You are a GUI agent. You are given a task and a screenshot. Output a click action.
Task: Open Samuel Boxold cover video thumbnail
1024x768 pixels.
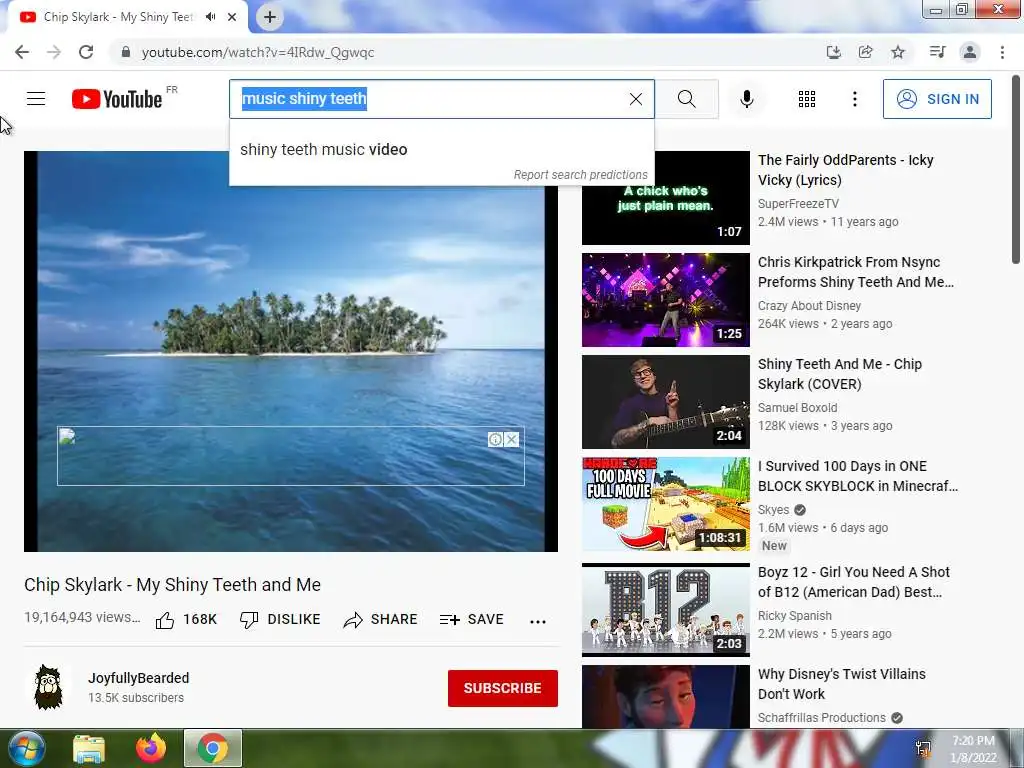[x=665, y=402]
